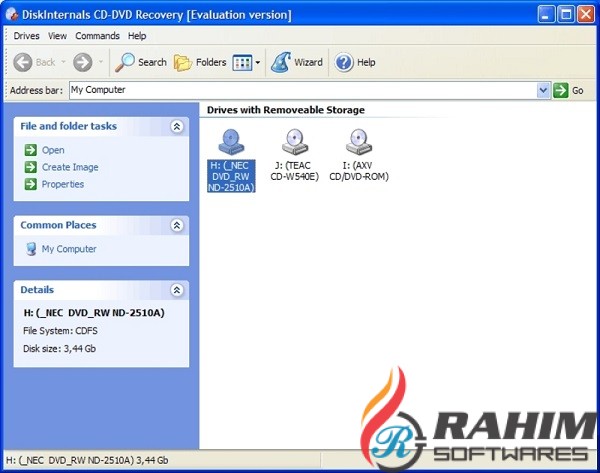This screenshot has height=473, width=600.
Task: Maximize the DiskInternals window
Action: tap(566, 15)
